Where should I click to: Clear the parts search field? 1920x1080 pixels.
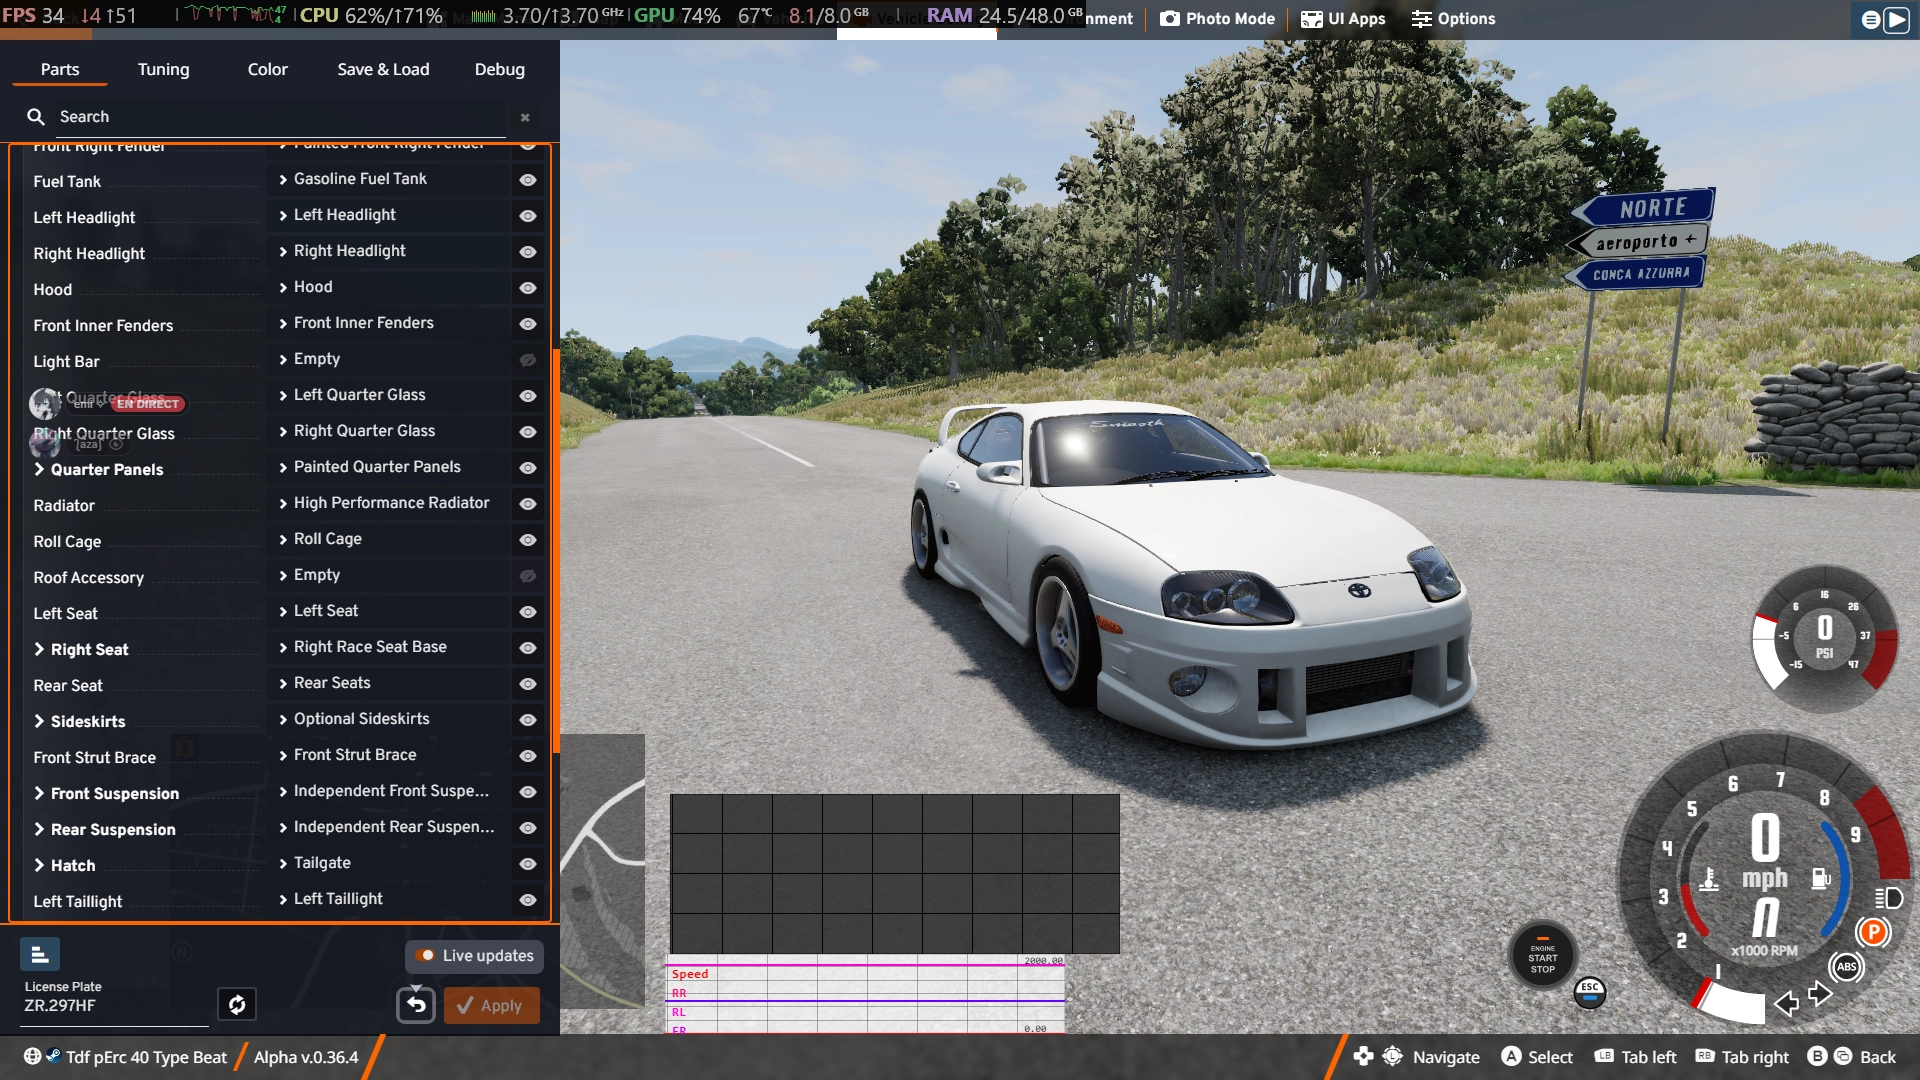tap(525, 117)
